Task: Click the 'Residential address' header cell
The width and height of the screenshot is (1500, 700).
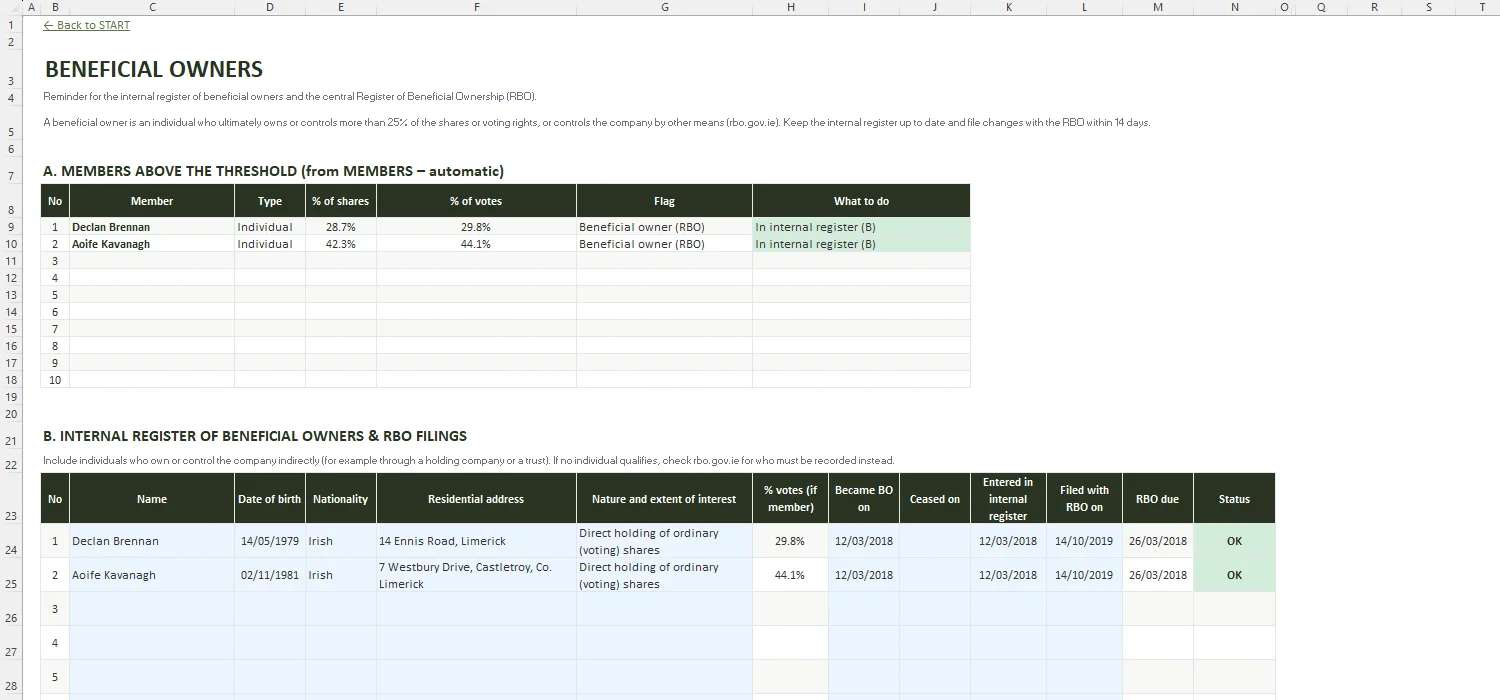Action: [476, 499]
